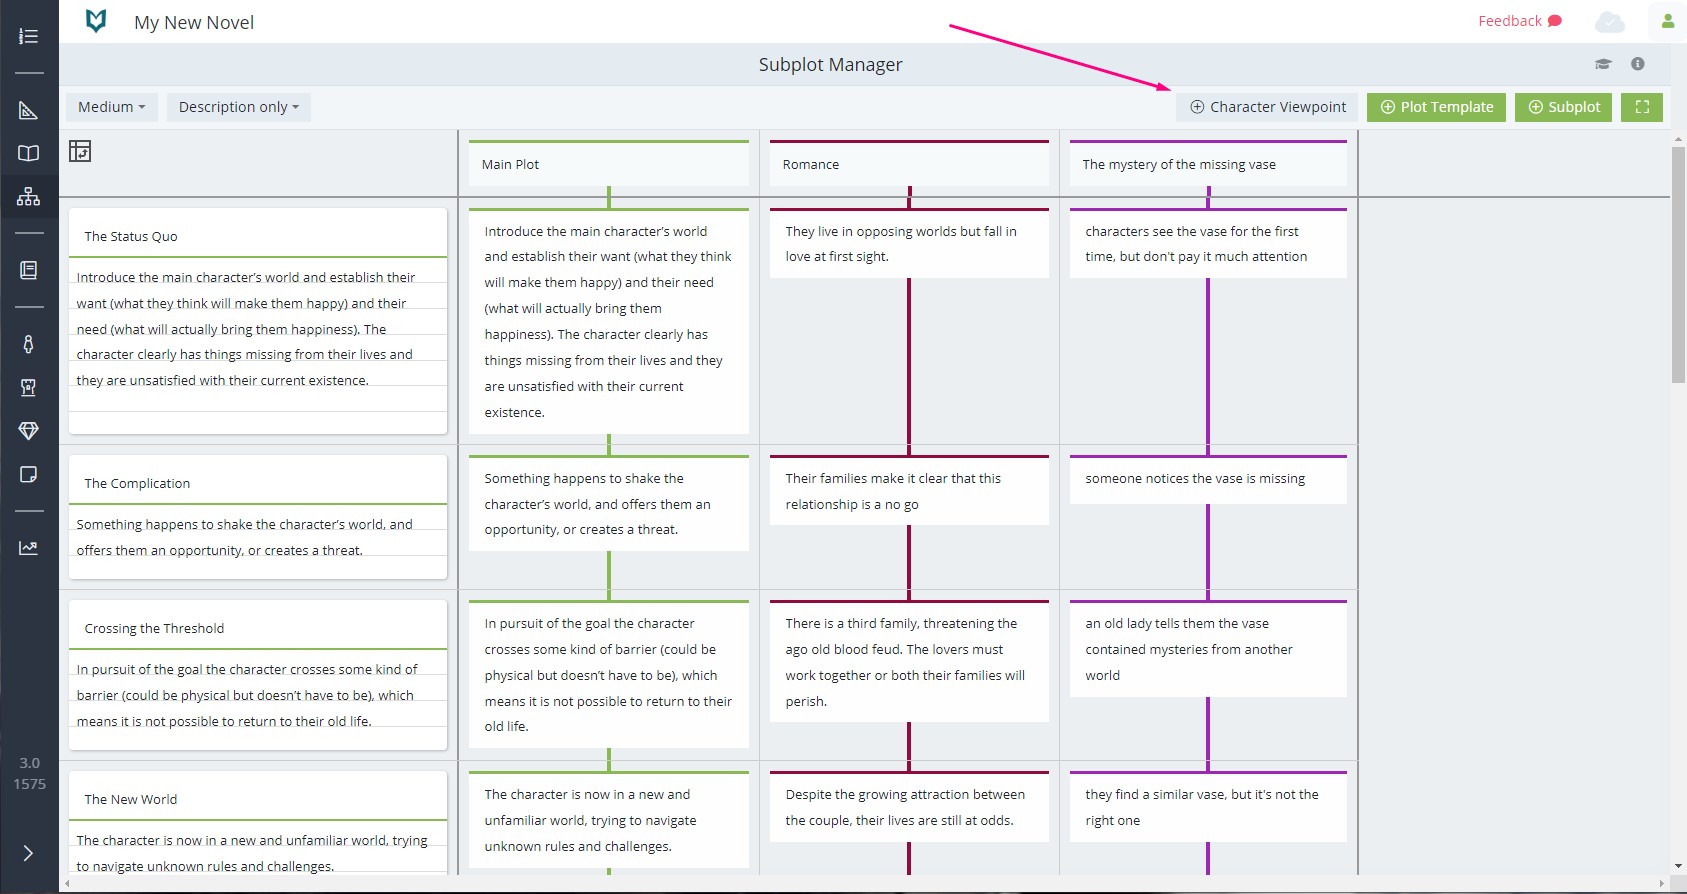Select the Main Plot column header
Image resolution: width=1687 pixels, height=894 pixels.
(609, 164)
